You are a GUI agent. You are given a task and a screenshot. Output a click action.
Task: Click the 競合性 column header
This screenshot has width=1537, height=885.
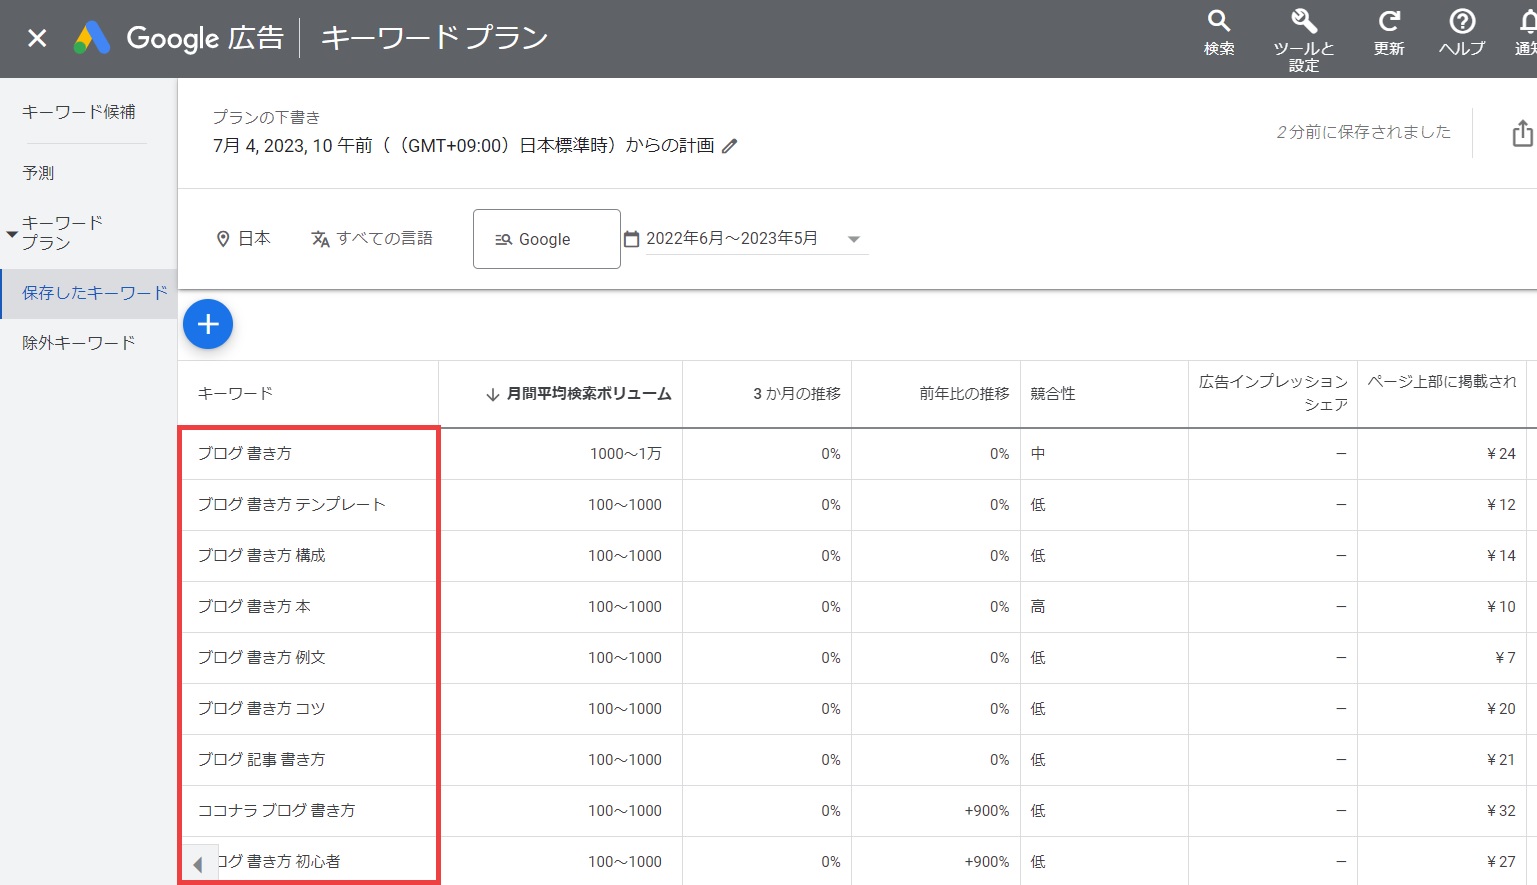pyautogui.click(x=1053, y=394)
